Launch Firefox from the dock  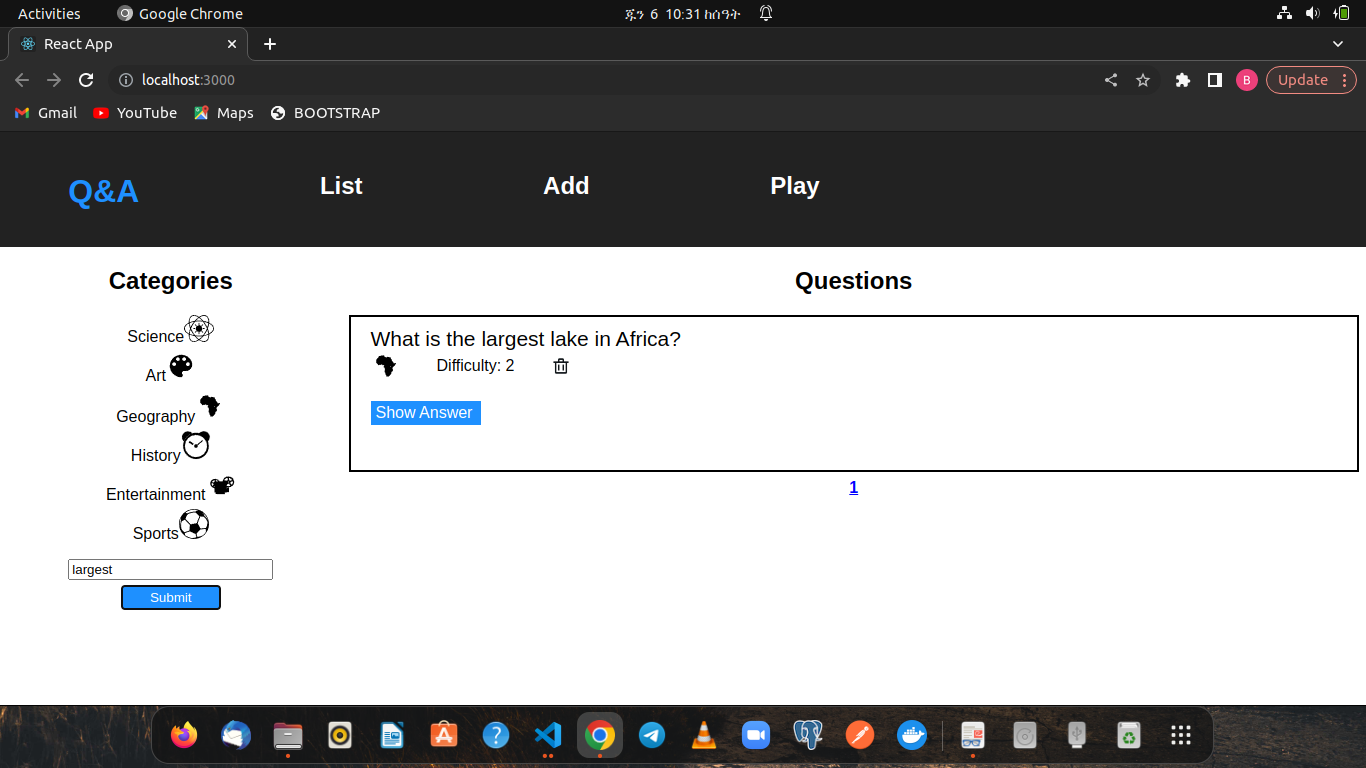tap(184, 735)
